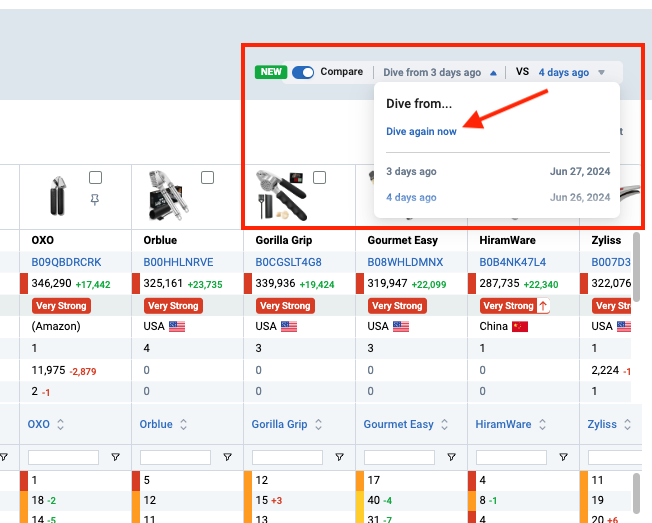Click the pin icon under OXO checkbox
The image size is (652, 523).
coord(95,200)
